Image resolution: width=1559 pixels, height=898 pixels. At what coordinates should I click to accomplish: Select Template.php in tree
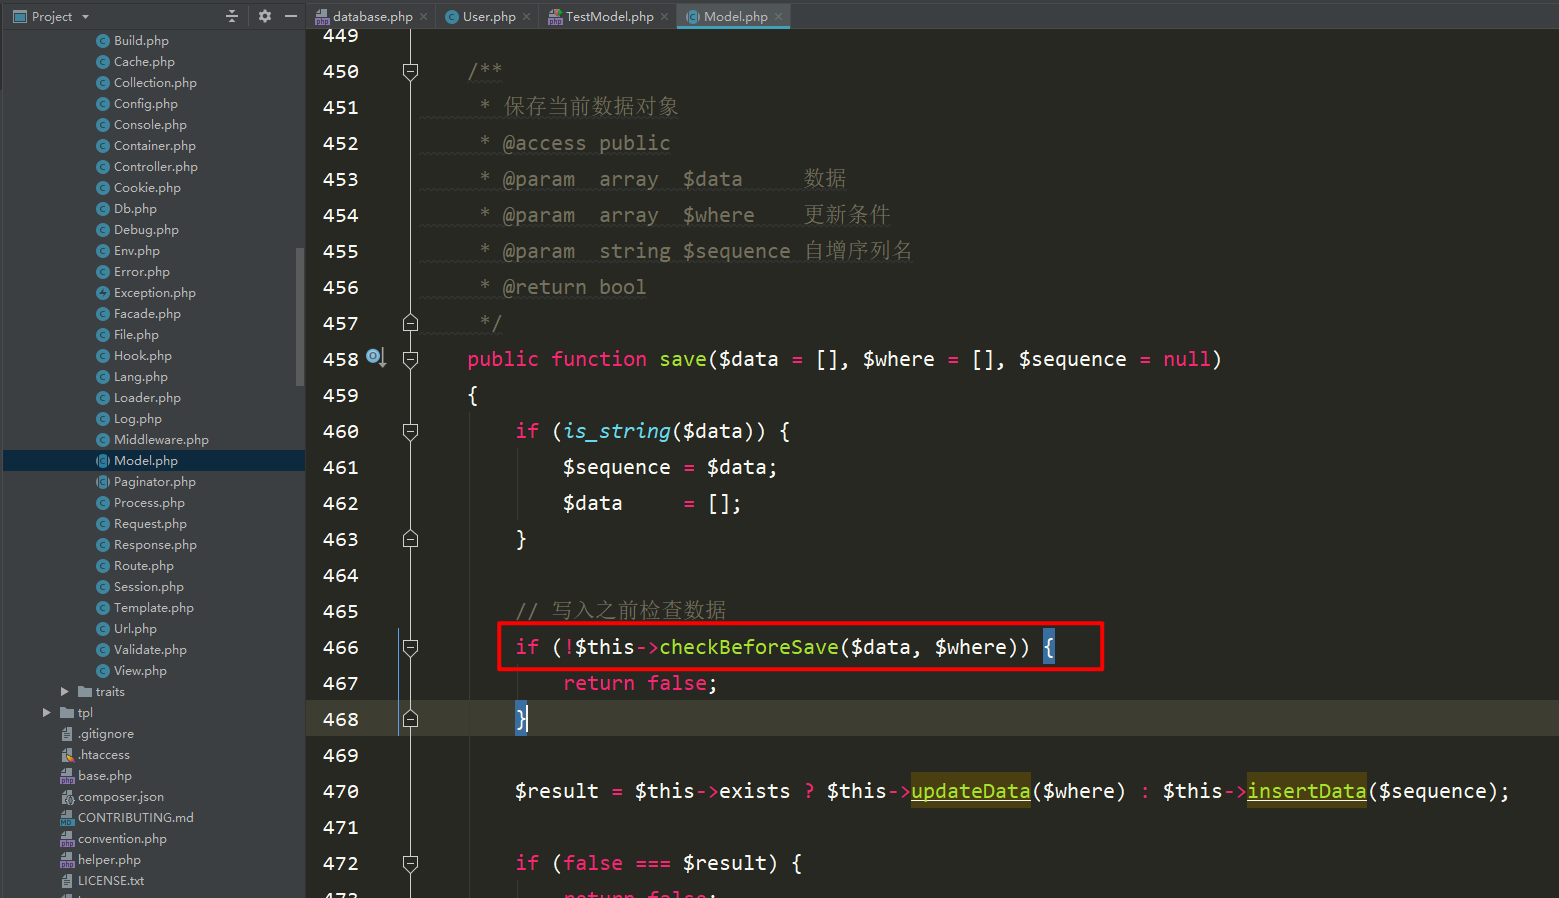tap(154, 608)
